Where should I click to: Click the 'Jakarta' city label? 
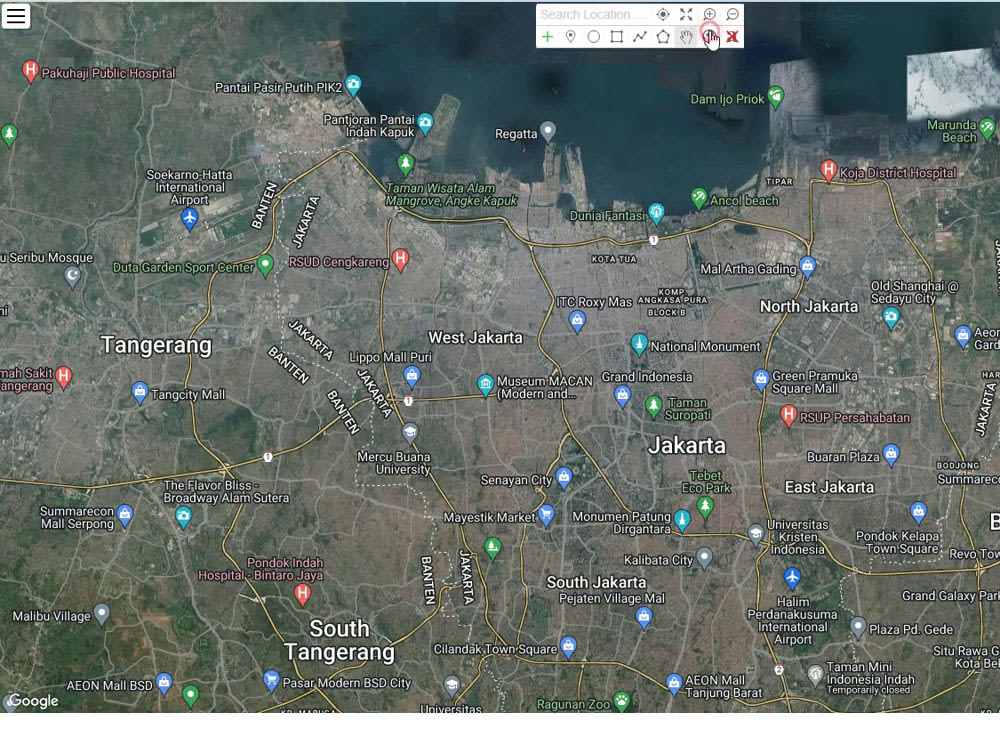tap(687, 445)
